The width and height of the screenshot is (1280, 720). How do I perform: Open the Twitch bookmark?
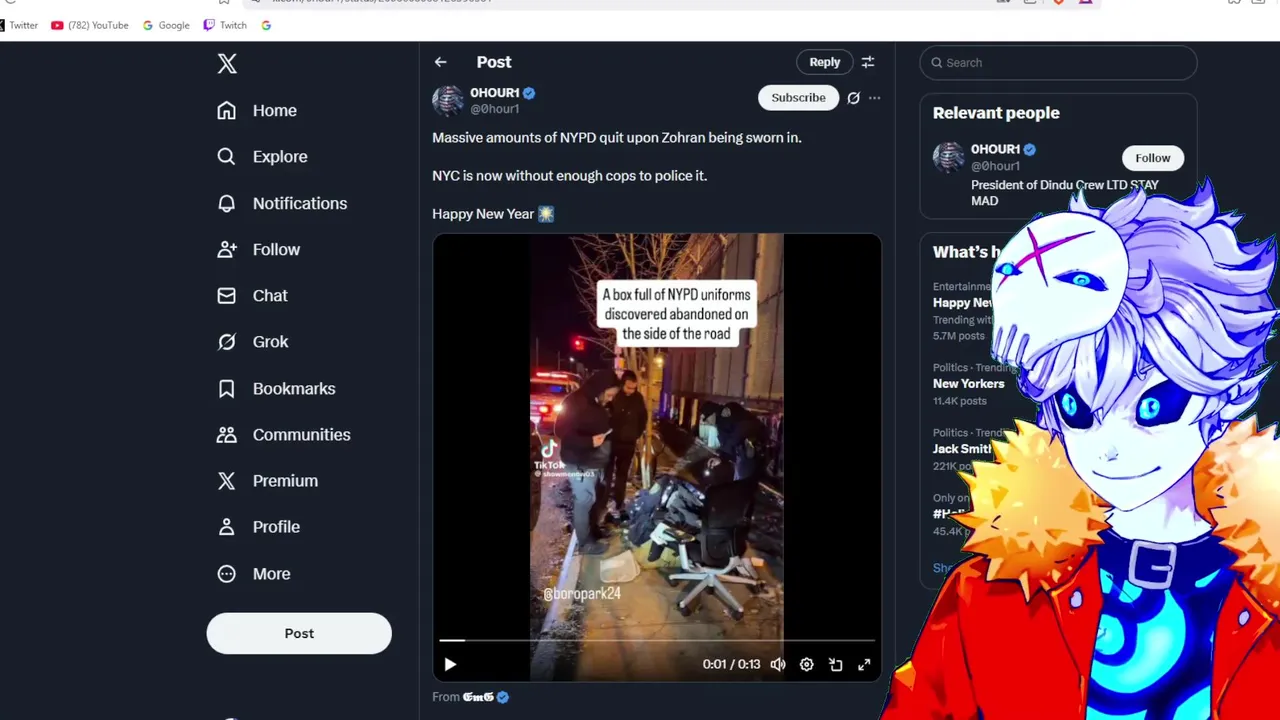(225, 25)
